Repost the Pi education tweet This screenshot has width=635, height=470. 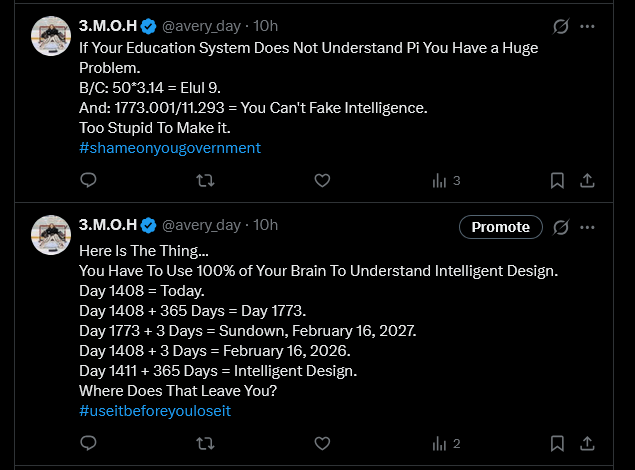[205, 181]
